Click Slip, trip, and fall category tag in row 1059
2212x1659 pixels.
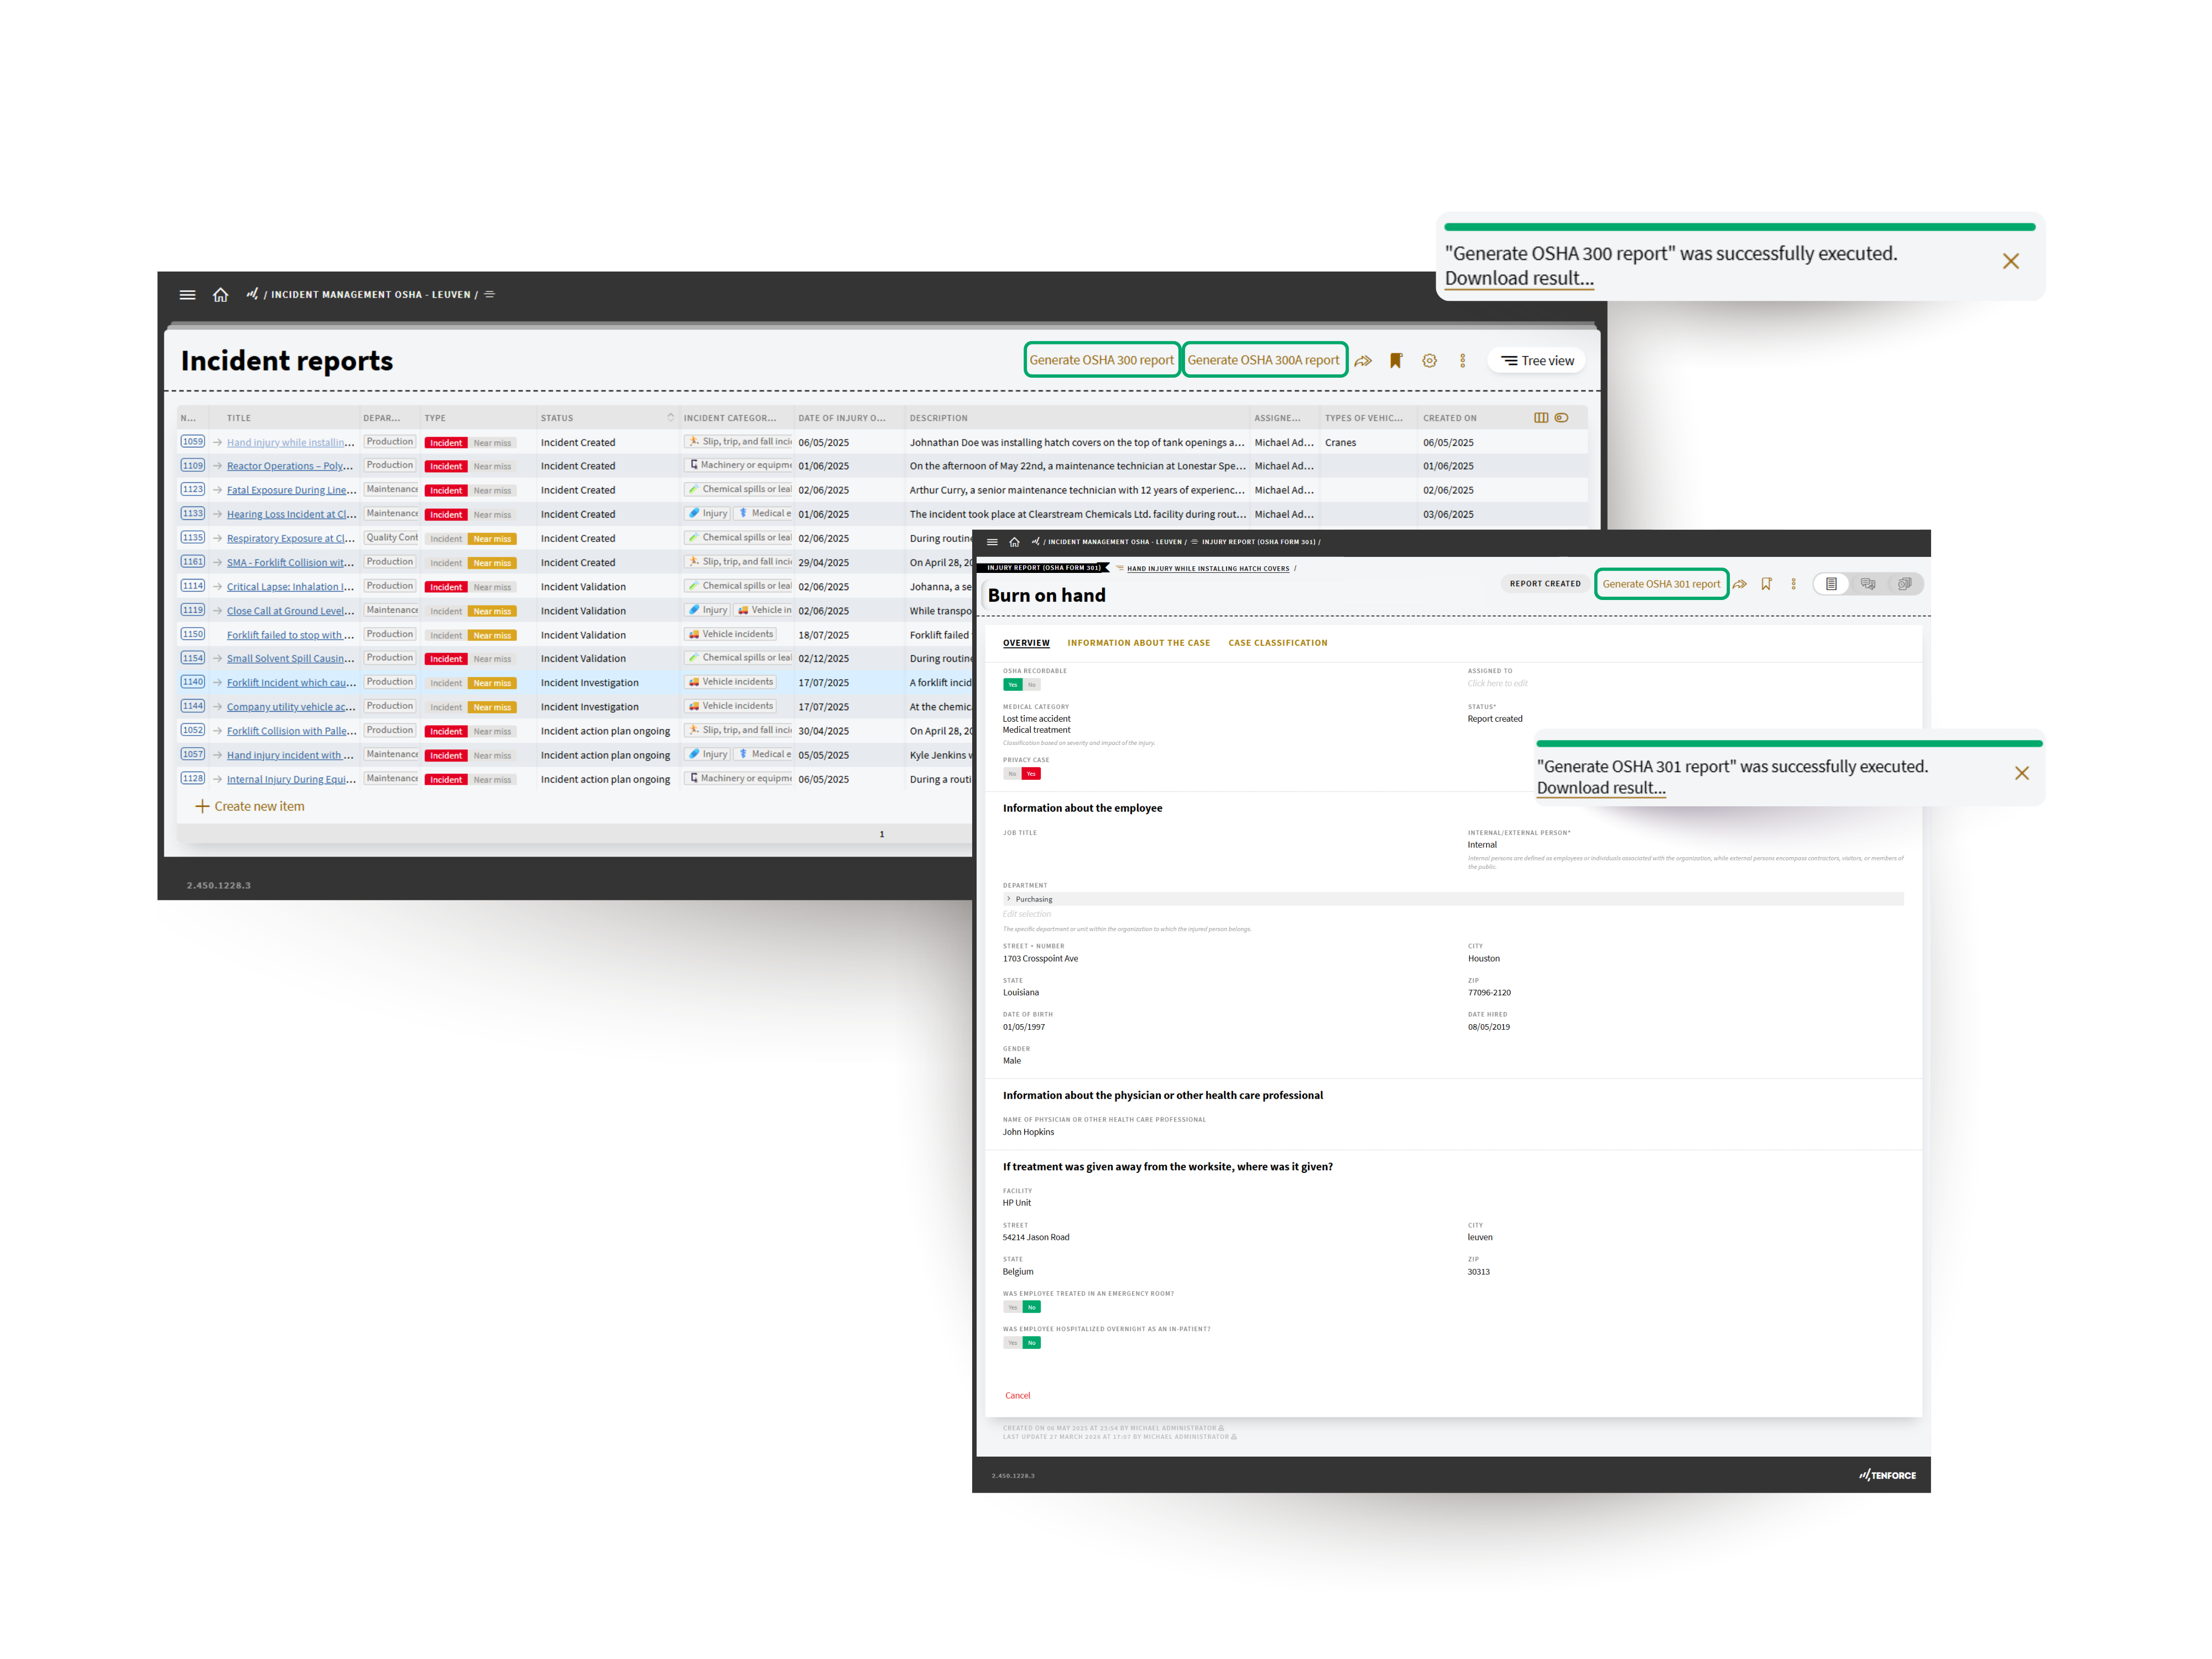coord(739,442)
